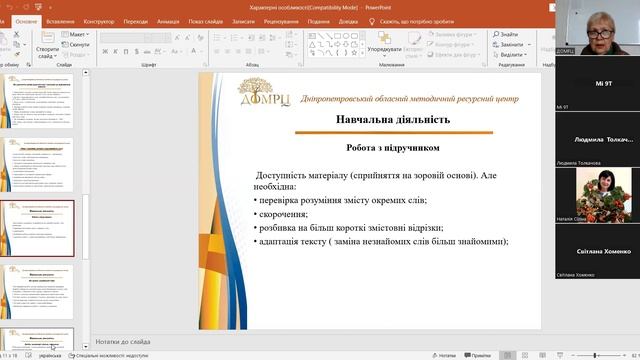Viewport: 640px width, 360px height.
Task: Toggle italic К formatting
Action: [116, 51]
